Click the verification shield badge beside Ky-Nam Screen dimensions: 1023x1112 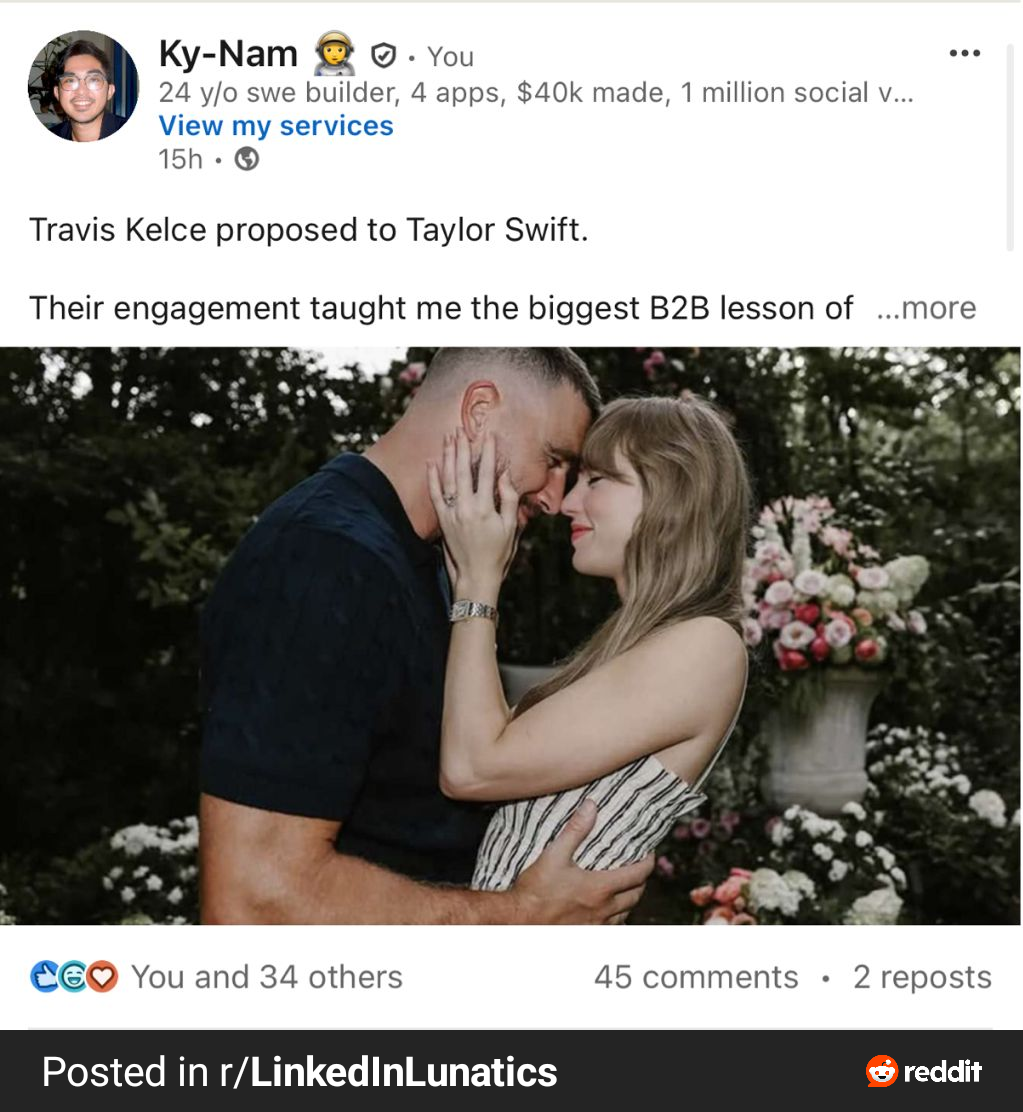[383, 55]
